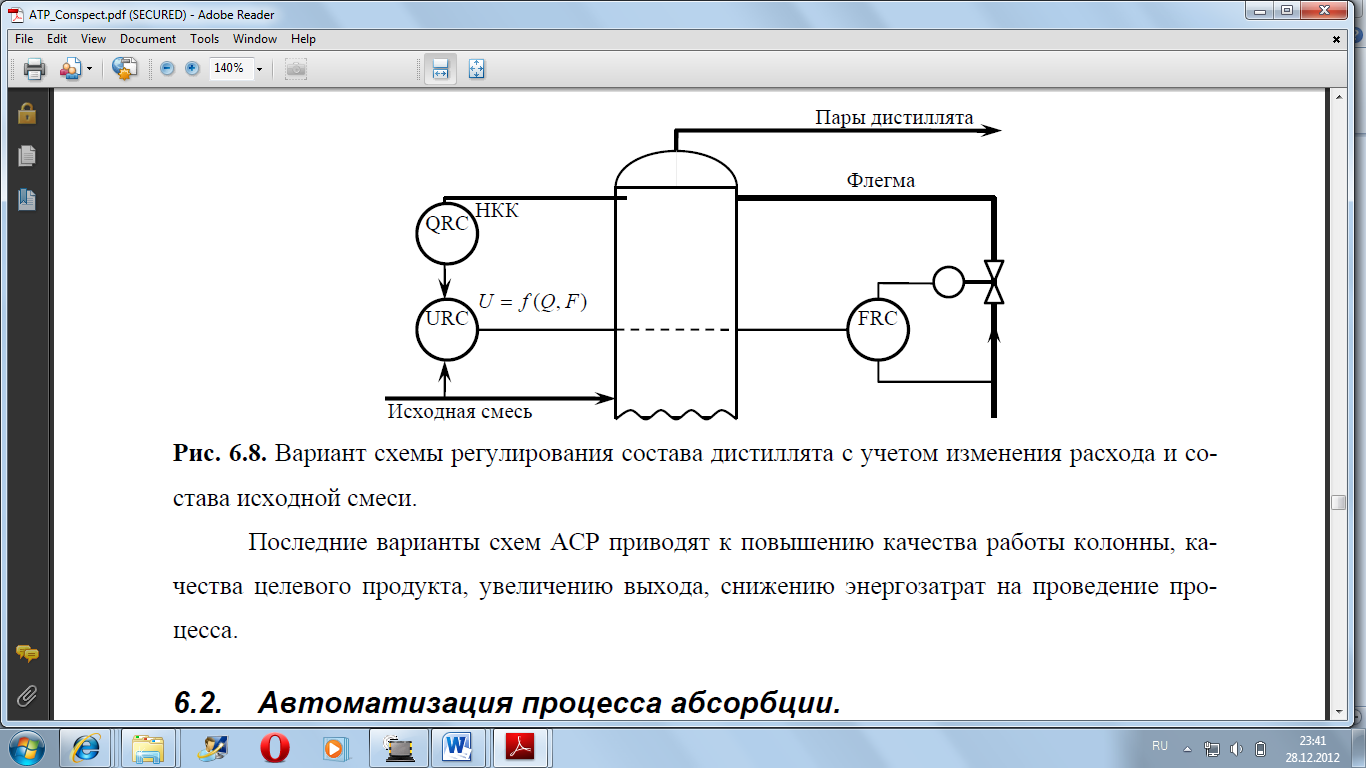This screenshot has width=1366, height=768.
Task: Toggle fit one full page mode
Action: coord(476,69)
